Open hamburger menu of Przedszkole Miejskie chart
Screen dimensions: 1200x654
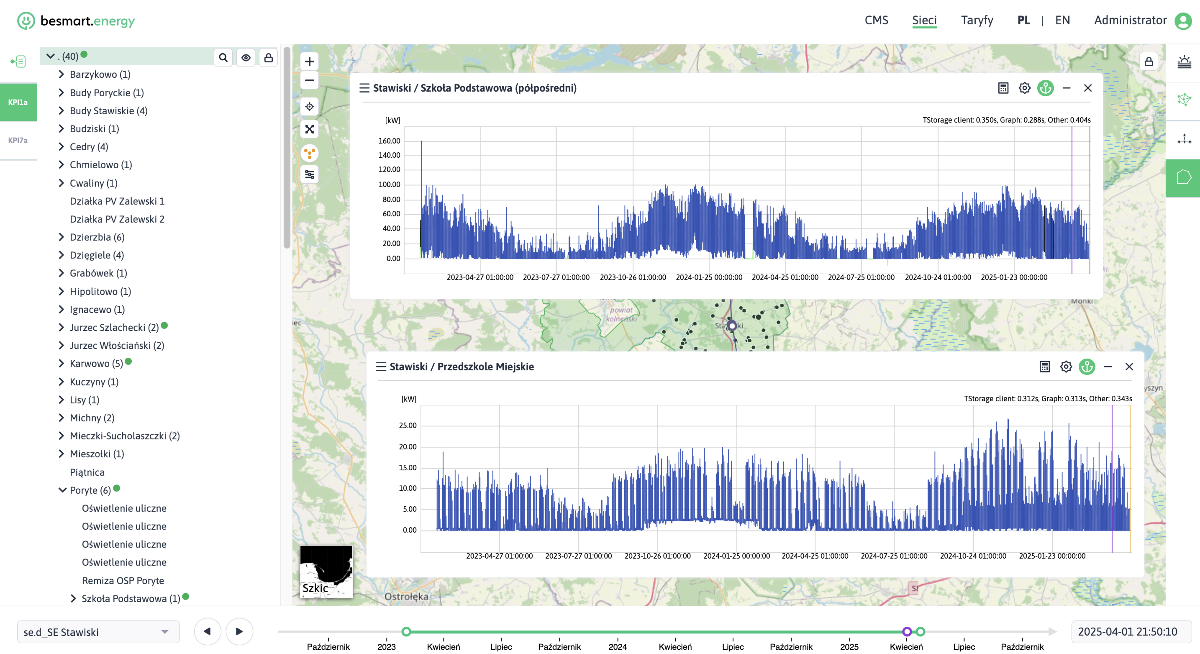pos(381,367)
